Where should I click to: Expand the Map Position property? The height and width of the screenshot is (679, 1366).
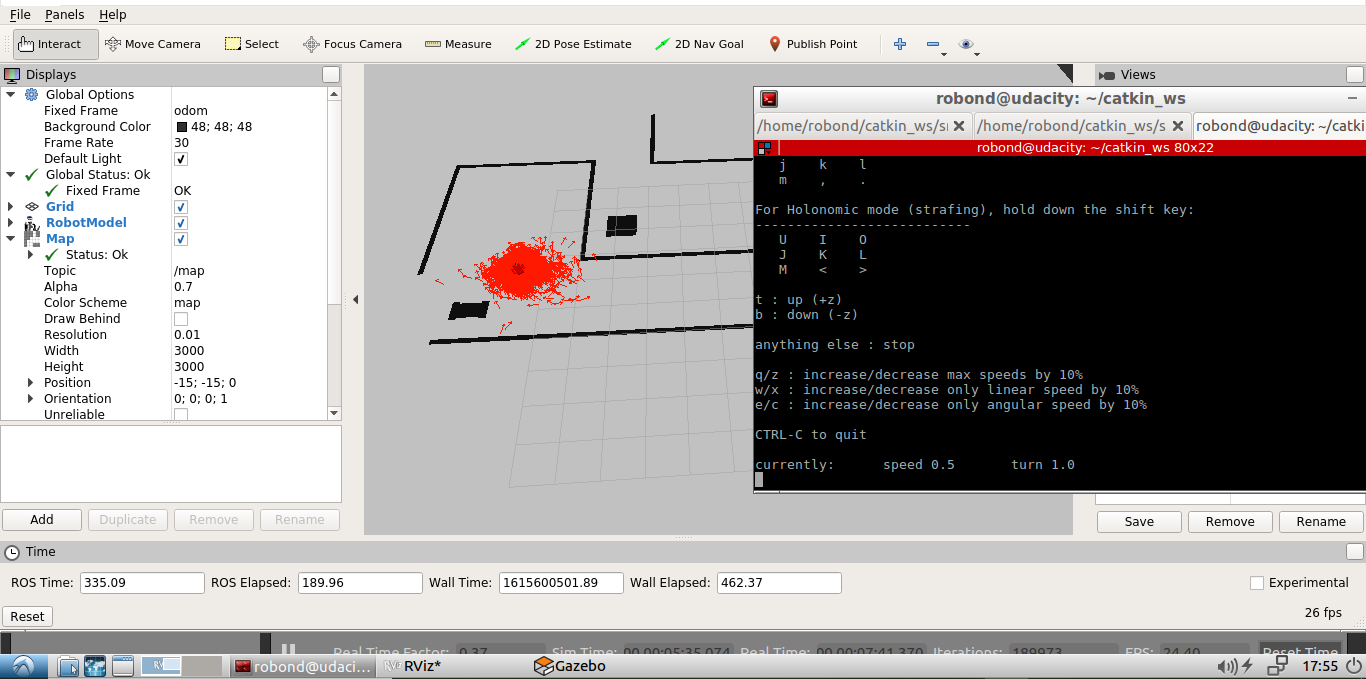click(29, 382)
